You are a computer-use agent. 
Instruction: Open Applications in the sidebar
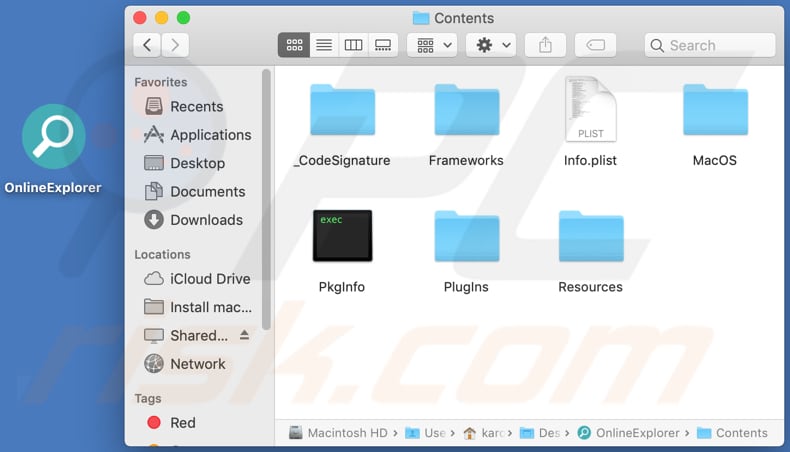click(196, 135)
